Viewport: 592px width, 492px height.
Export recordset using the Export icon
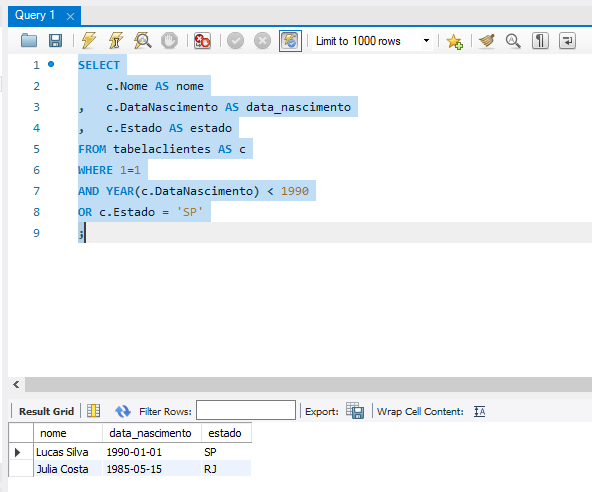(355, 410)
